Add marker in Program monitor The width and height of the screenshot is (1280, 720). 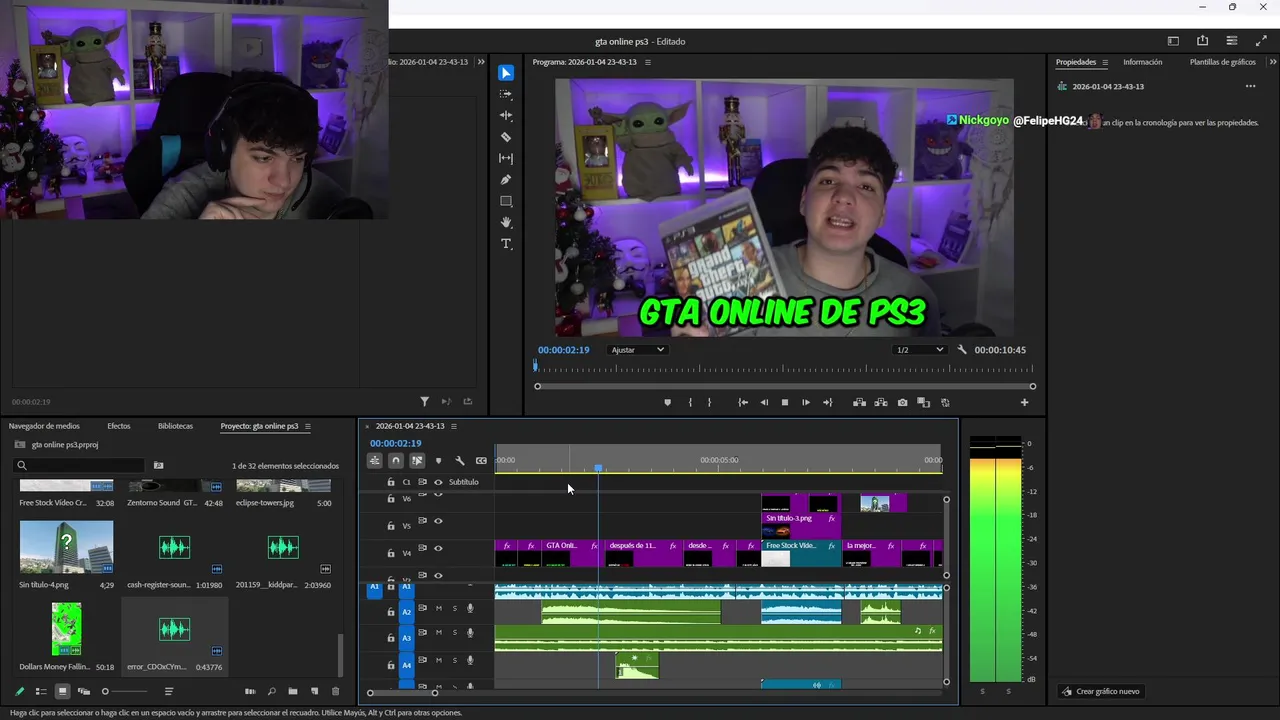tap(667, 402)
